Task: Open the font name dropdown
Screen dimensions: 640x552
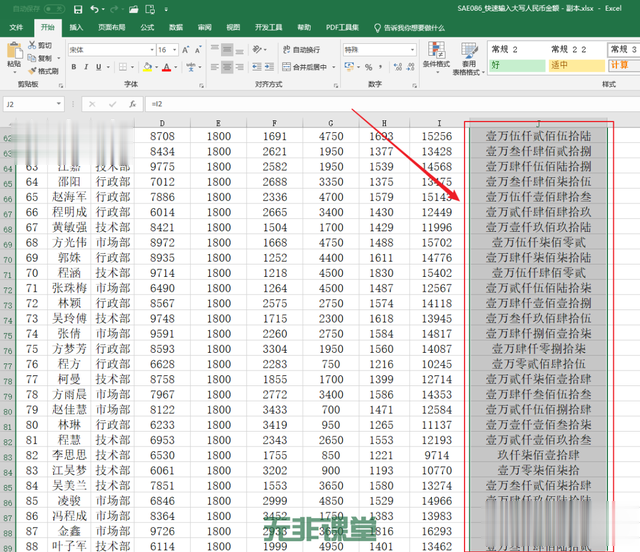Action: (x=152, y=50)
